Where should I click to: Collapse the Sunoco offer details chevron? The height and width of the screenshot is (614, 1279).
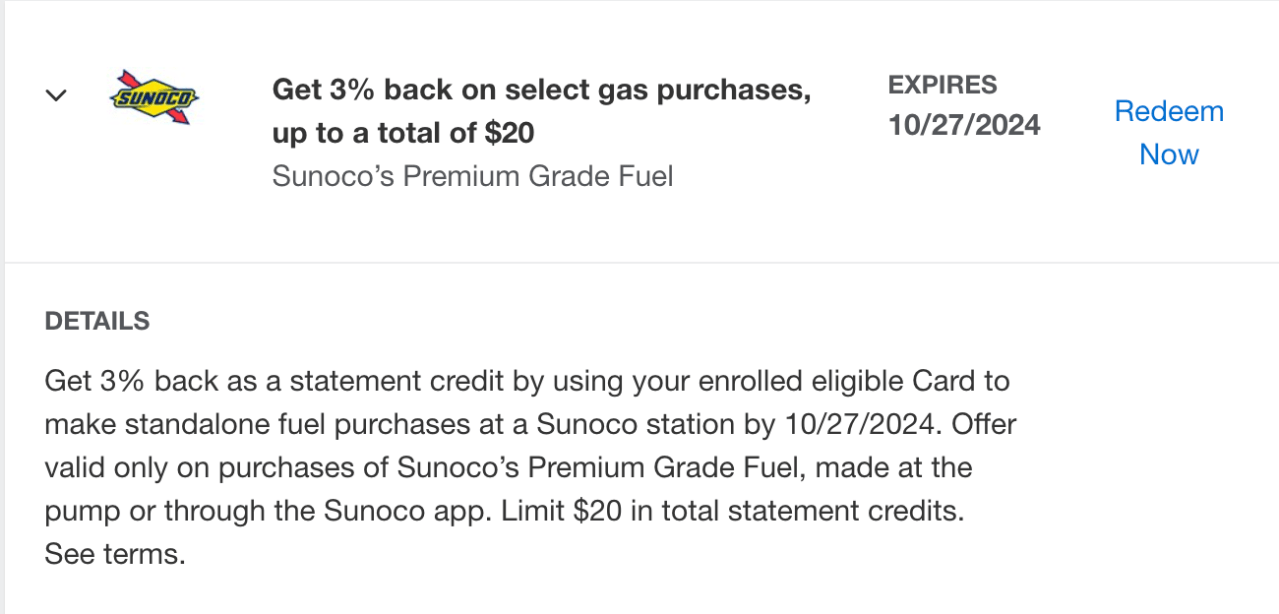(x=57, y=96)
